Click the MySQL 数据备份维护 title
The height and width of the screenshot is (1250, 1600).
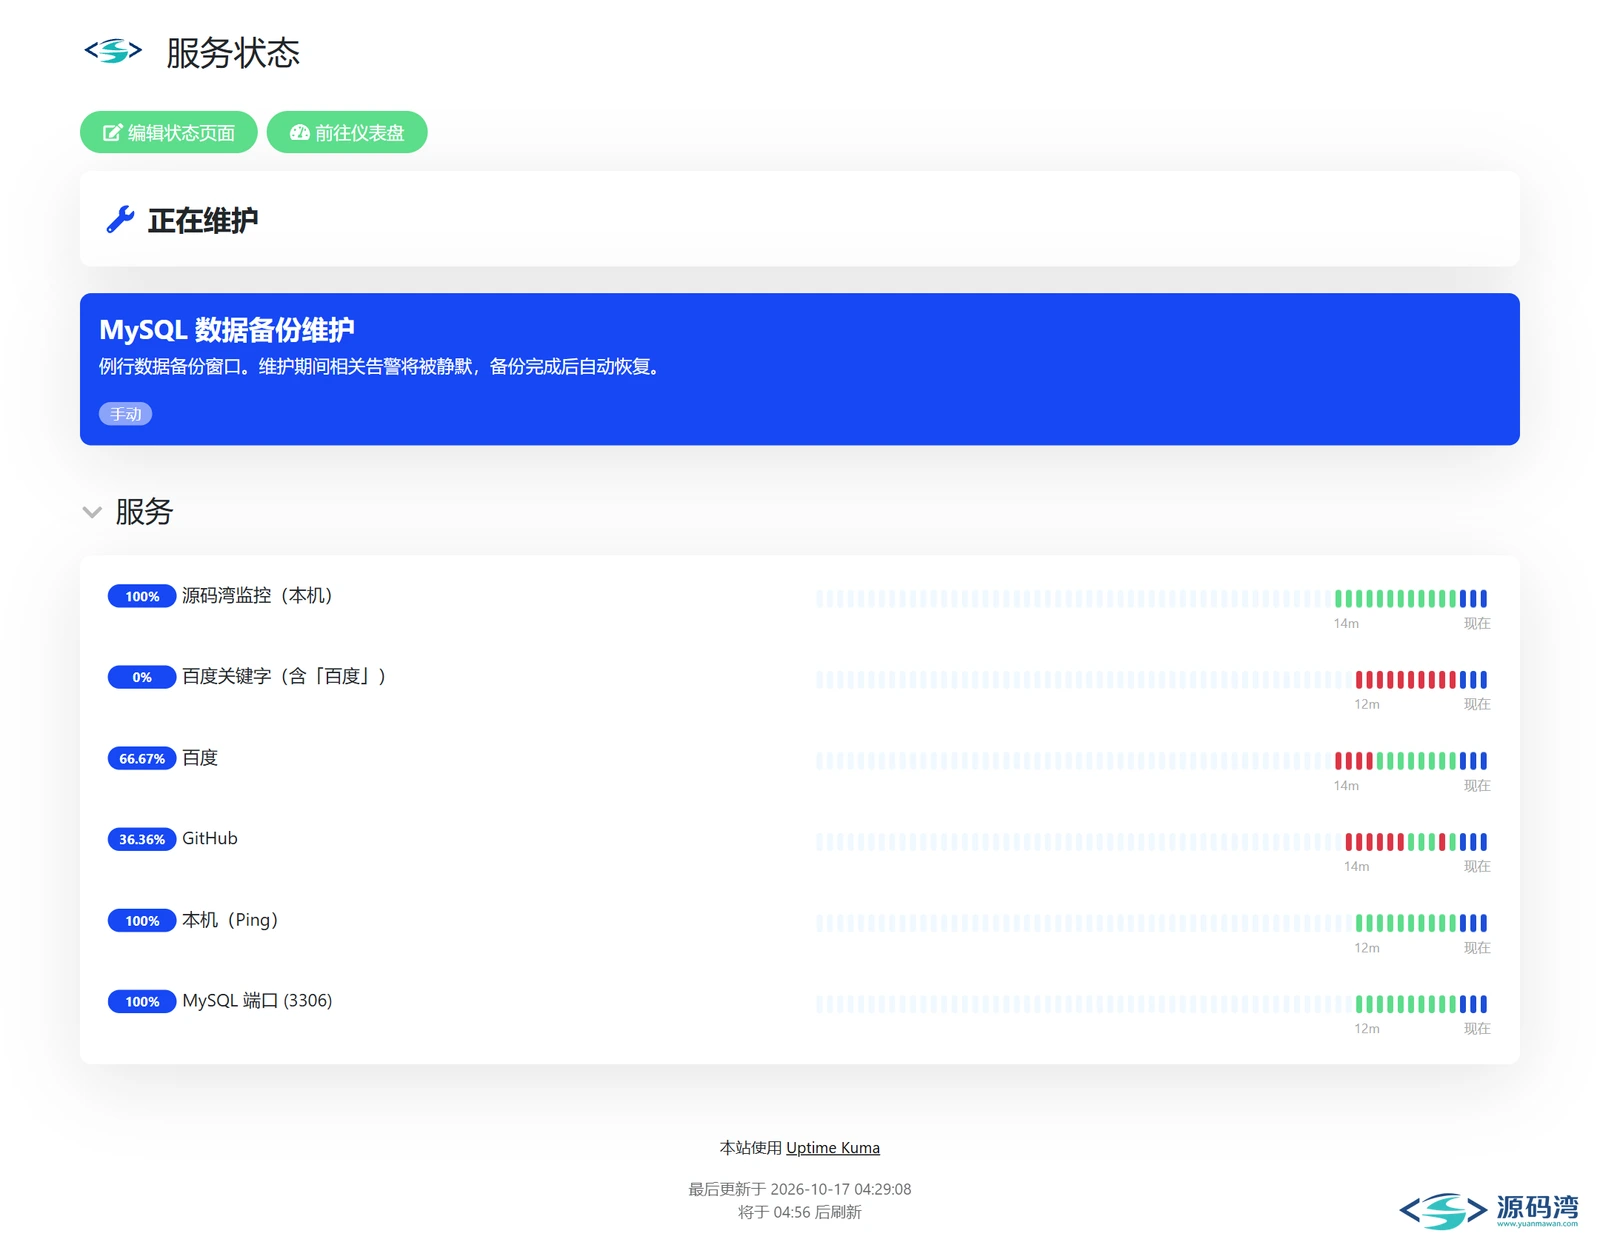pyautogui.click(x=227, y=329)
